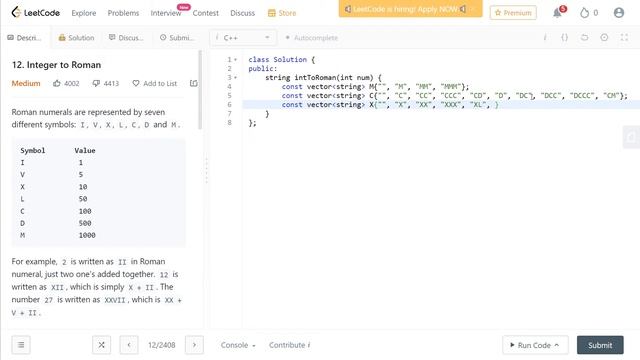Switch to the Description tab
Viewport: 640px width, 360px height.
click(x=24, y=38)
